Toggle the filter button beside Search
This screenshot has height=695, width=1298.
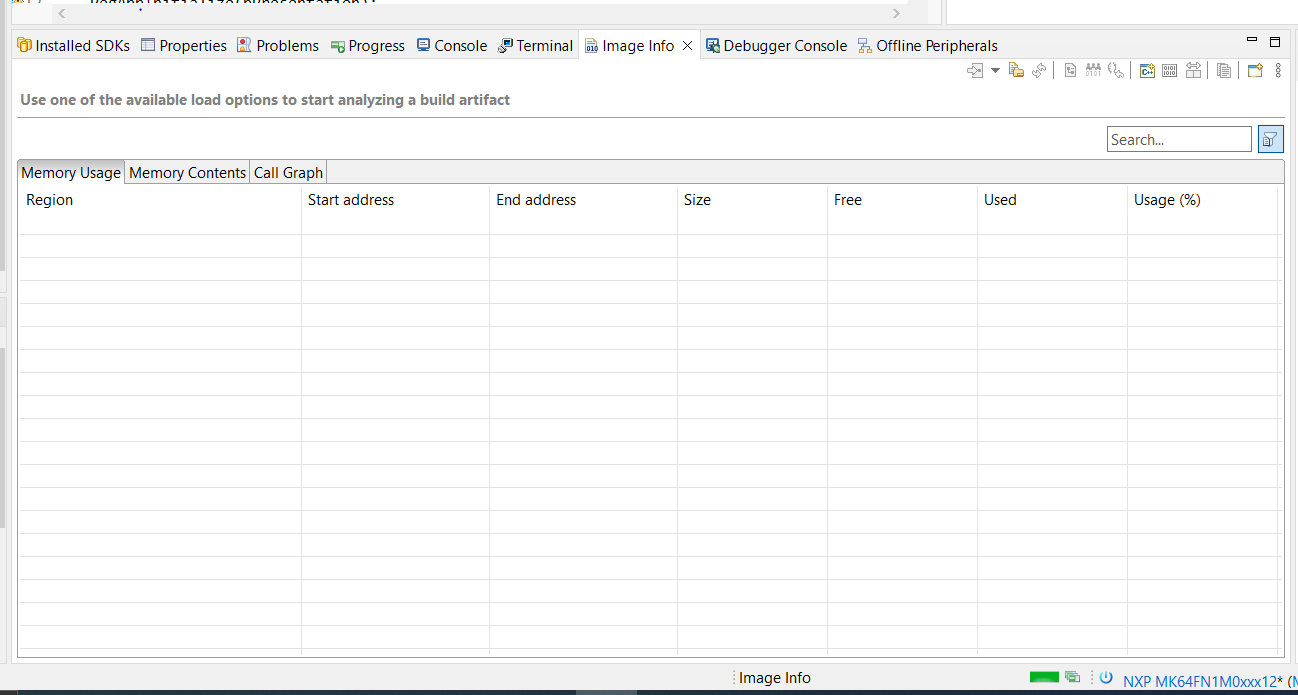tap(1270, 139)
